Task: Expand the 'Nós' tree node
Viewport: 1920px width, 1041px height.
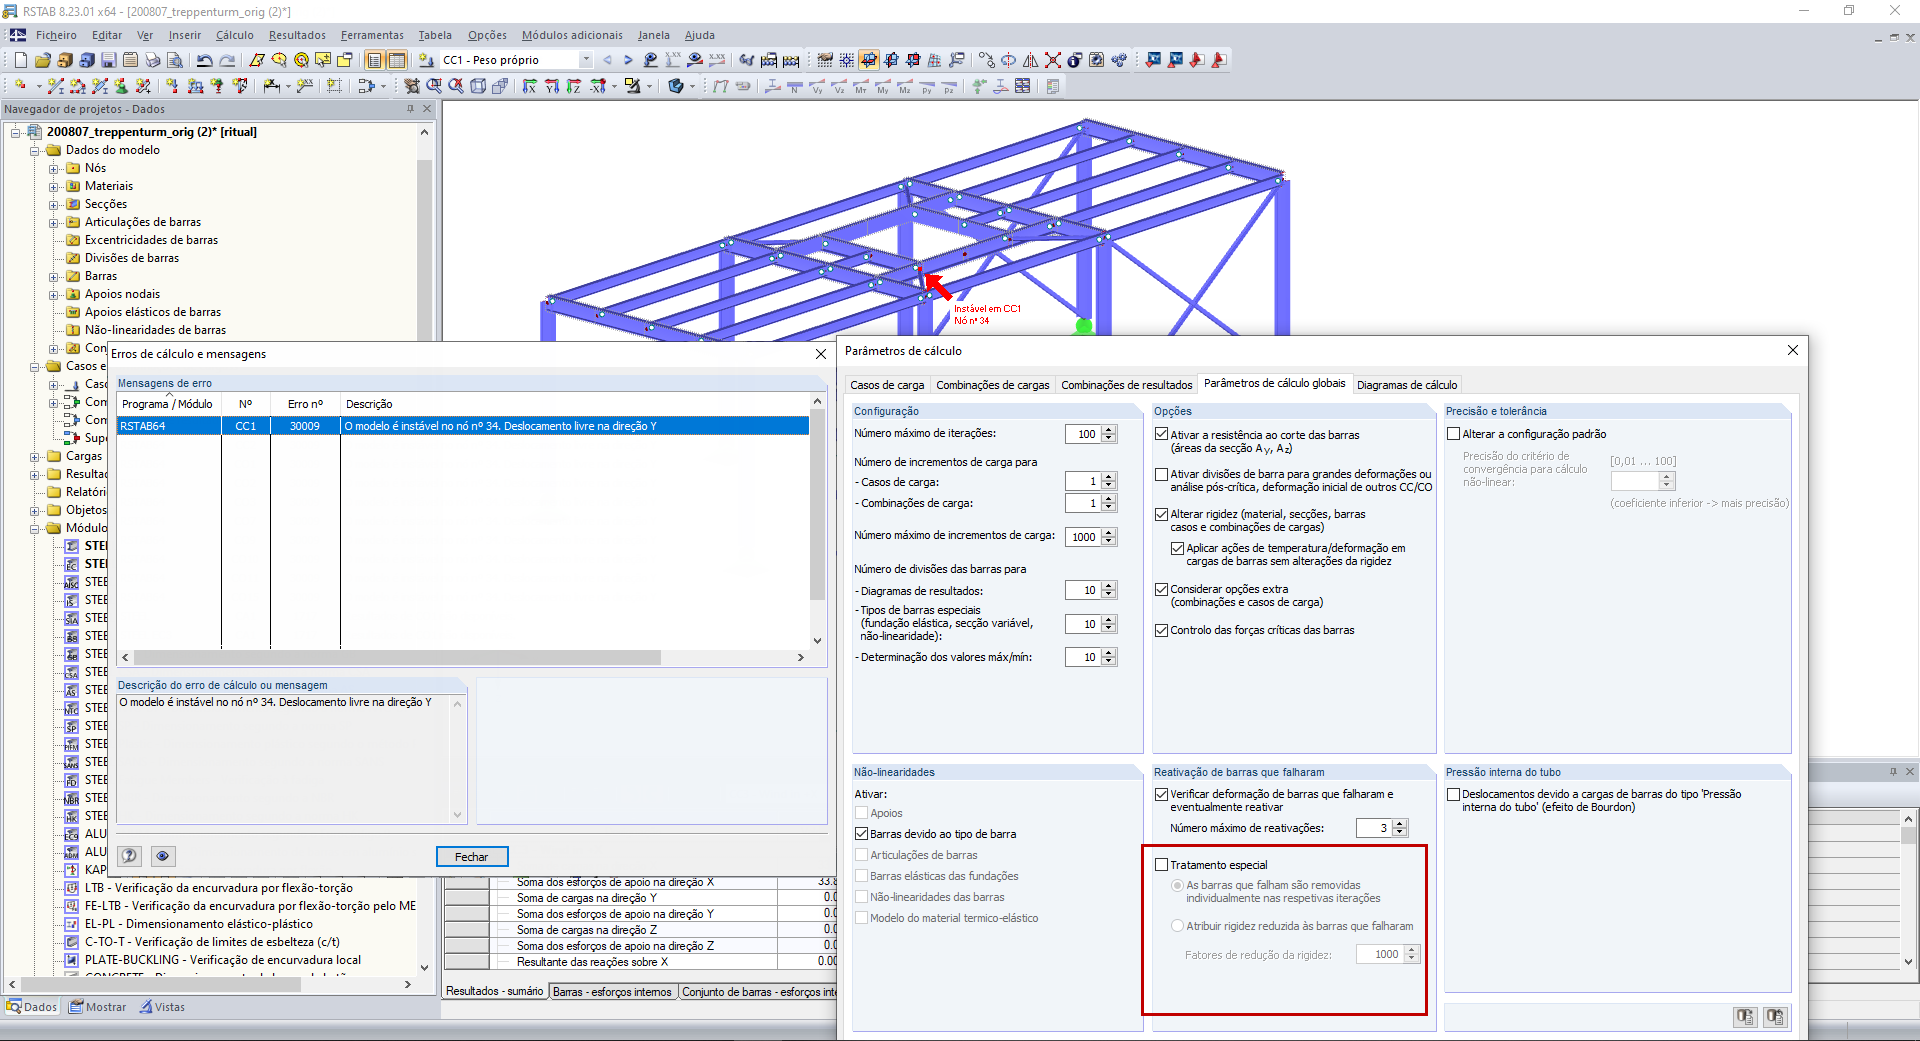Action: [x=54, y=168]
